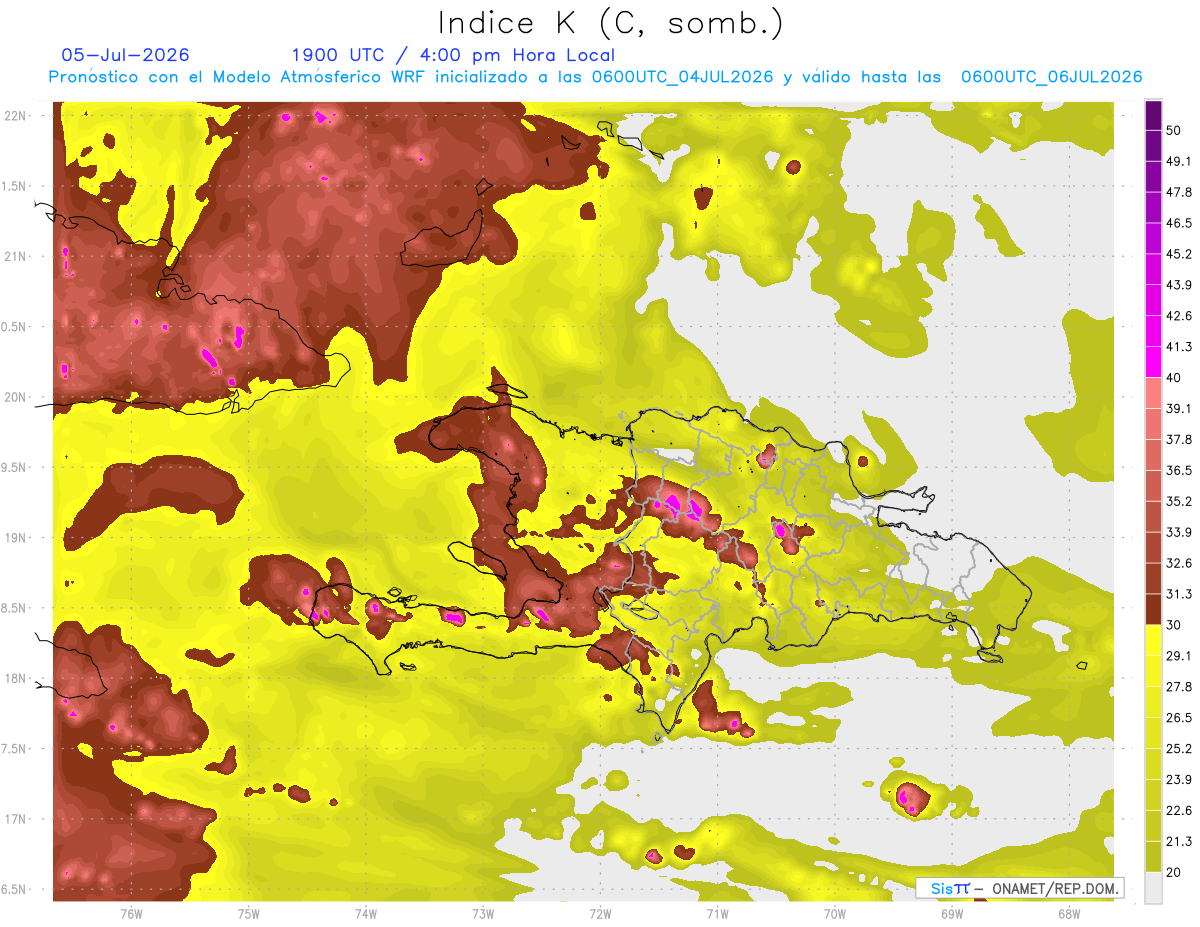Click the colorbar value "45.2"

pyautogui.click(x=1179, y=254)
